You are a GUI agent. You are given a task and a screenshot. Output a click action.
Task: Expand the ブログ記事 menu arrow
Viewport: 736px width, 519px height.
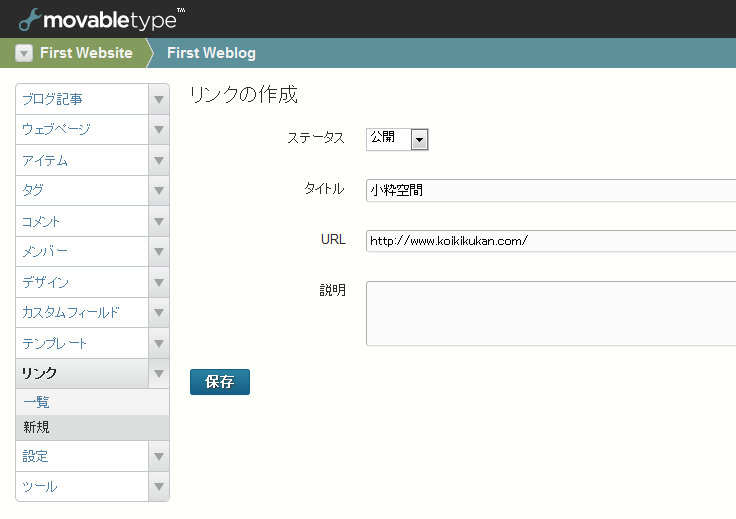coord(159,99)
